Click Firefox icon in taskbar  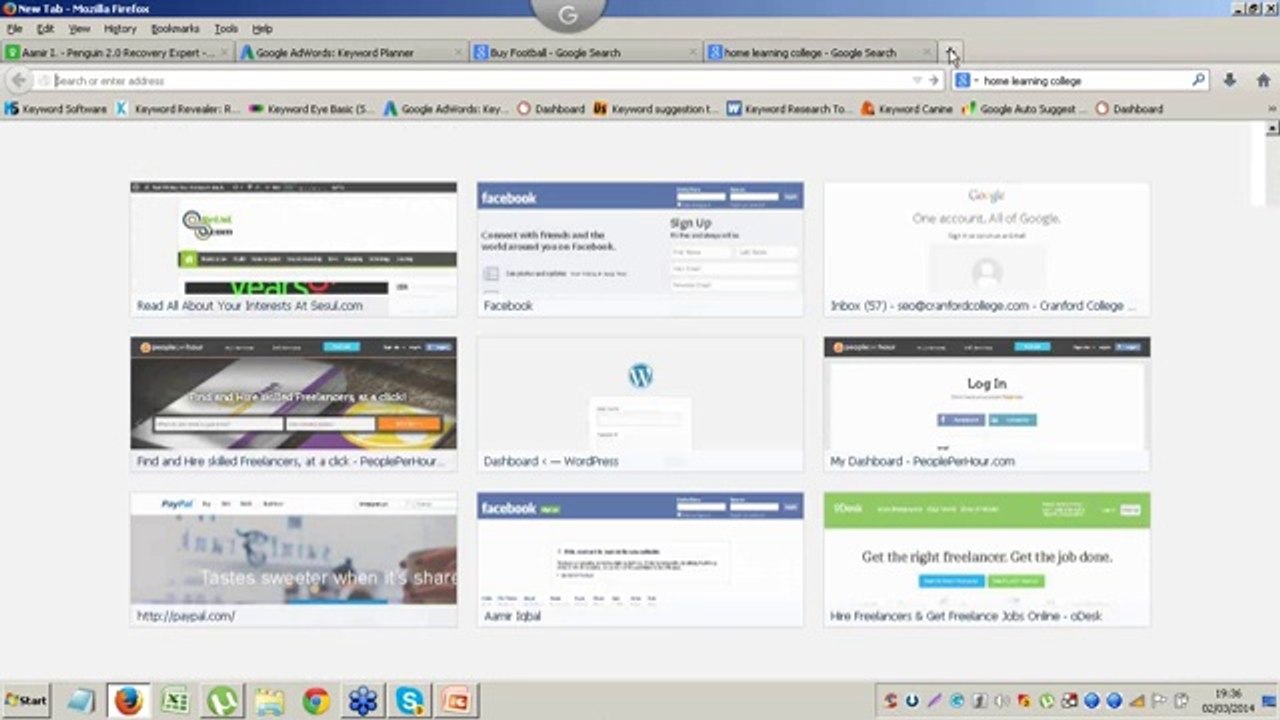[128, 700]
